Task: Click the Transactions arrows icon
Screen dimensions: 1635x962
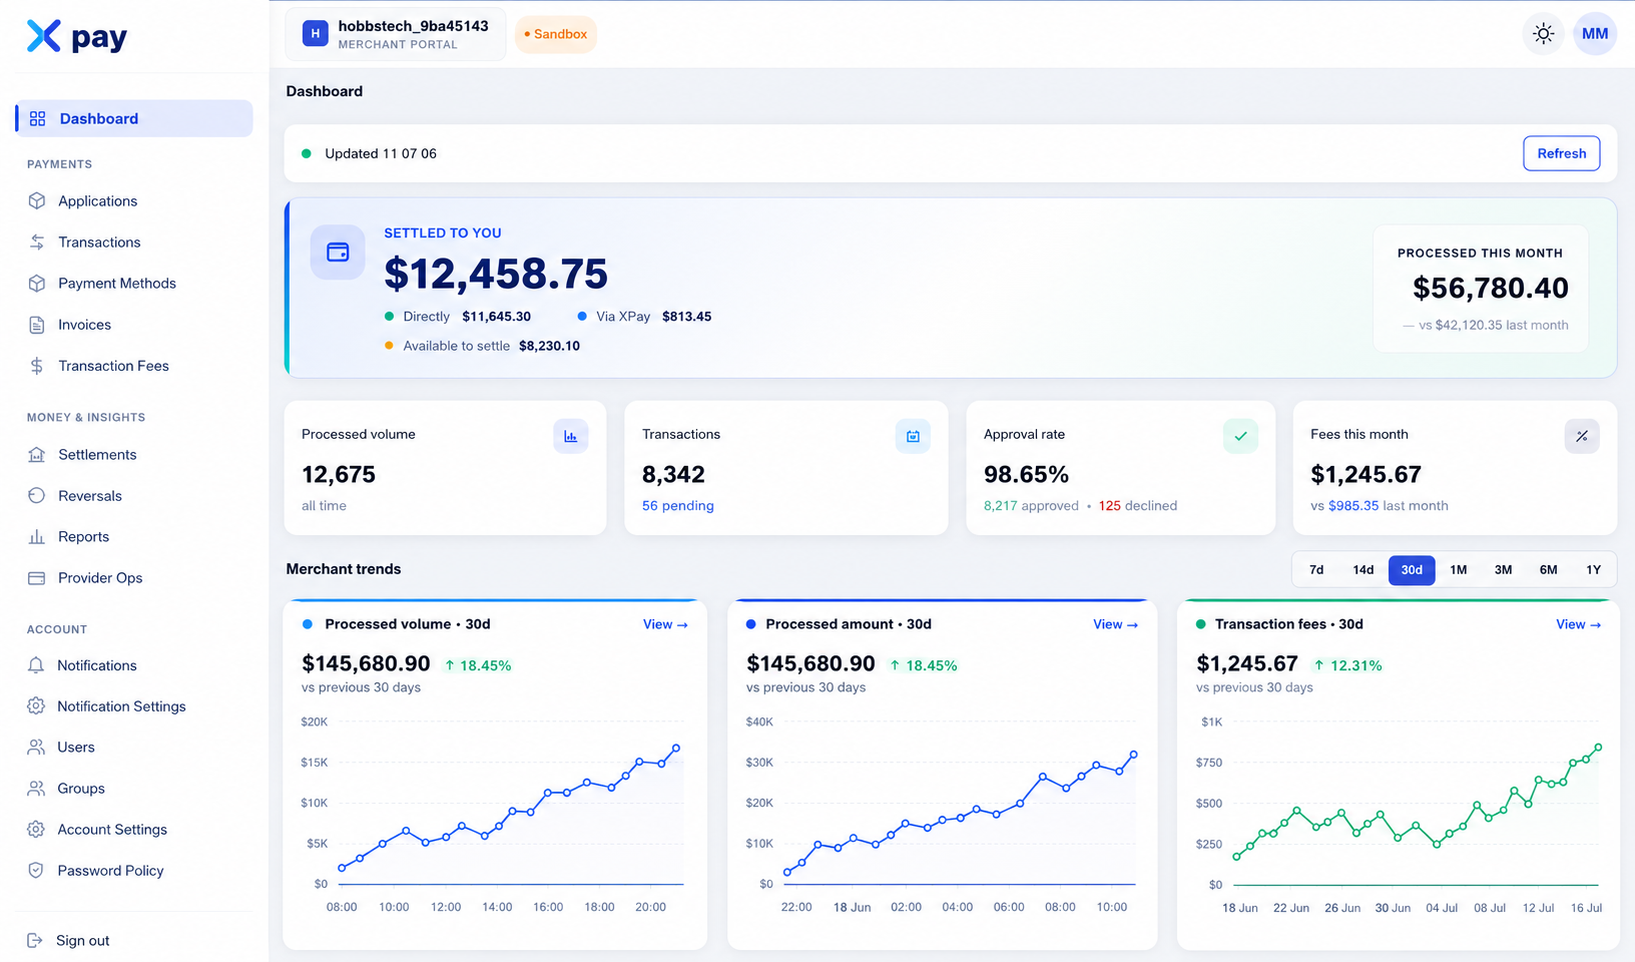Action: click(x=37, y=242)
